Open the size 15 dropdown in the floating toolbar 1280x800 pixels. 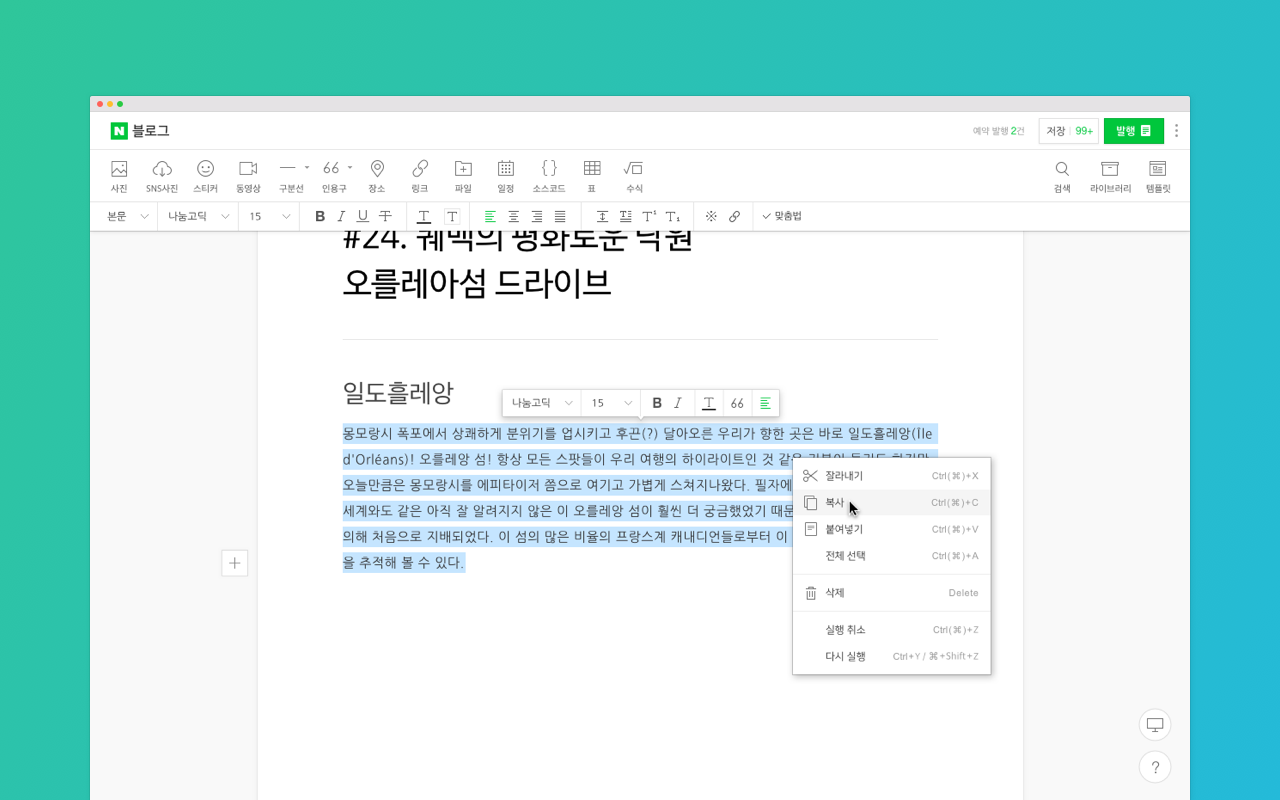click(x=611, y=403)
